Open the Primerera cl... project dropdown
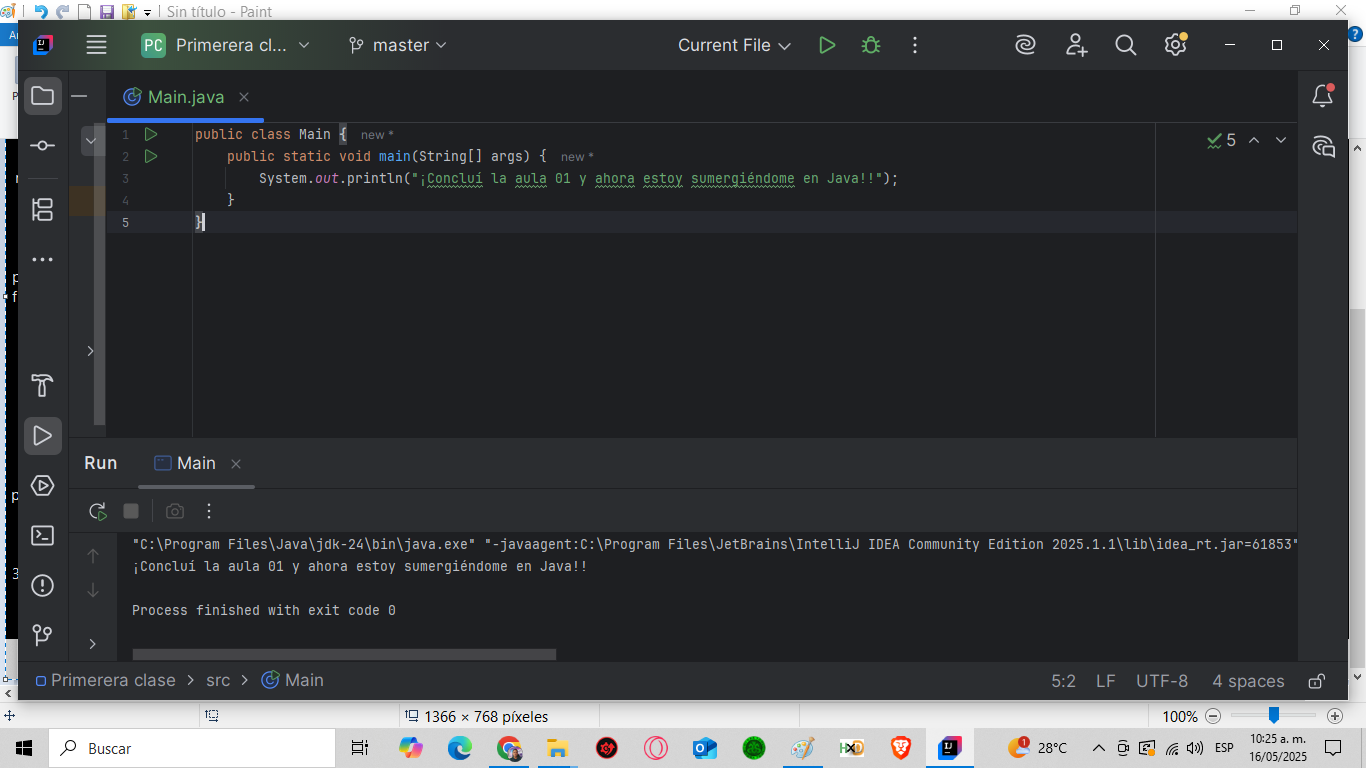Viewport: 1366px width, 768px height. 226,45
